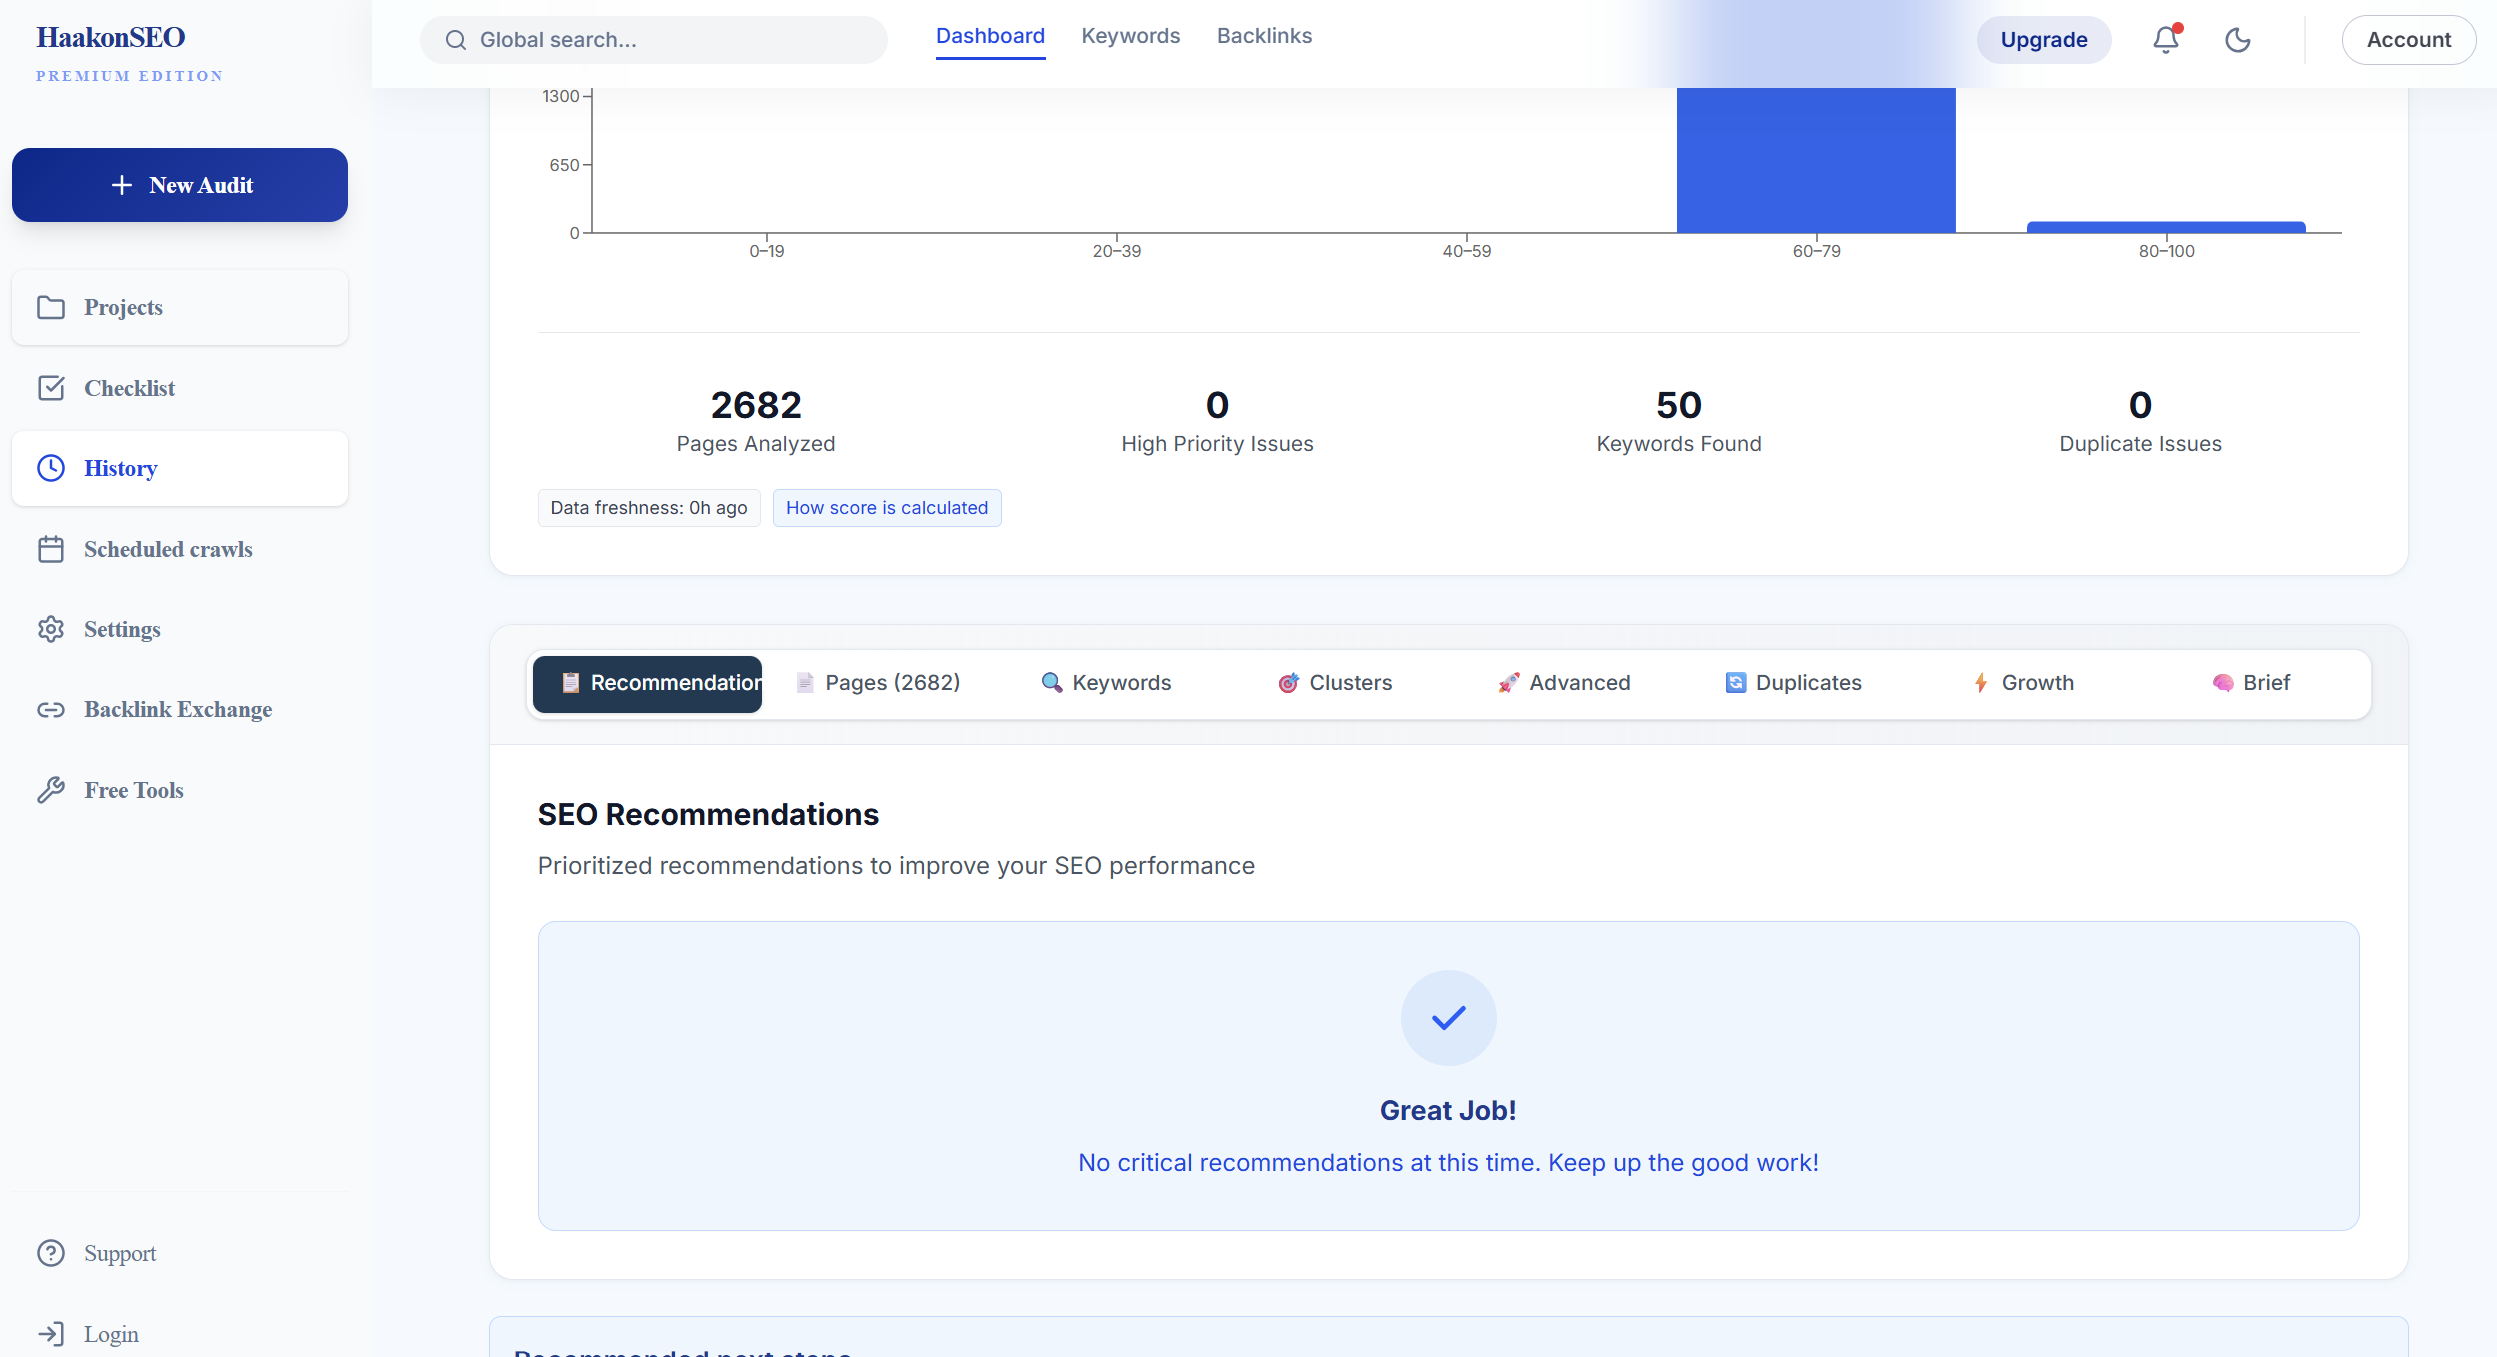This screenshot has height=1357, width=2497.
Task: Click the Duplicate Issues stat
Action: point(2140,420)
